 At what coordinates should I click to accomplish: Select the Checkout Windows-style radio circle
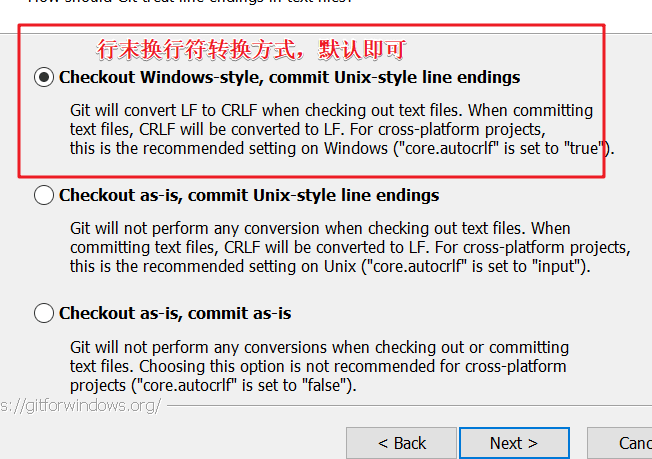[44, 77]
